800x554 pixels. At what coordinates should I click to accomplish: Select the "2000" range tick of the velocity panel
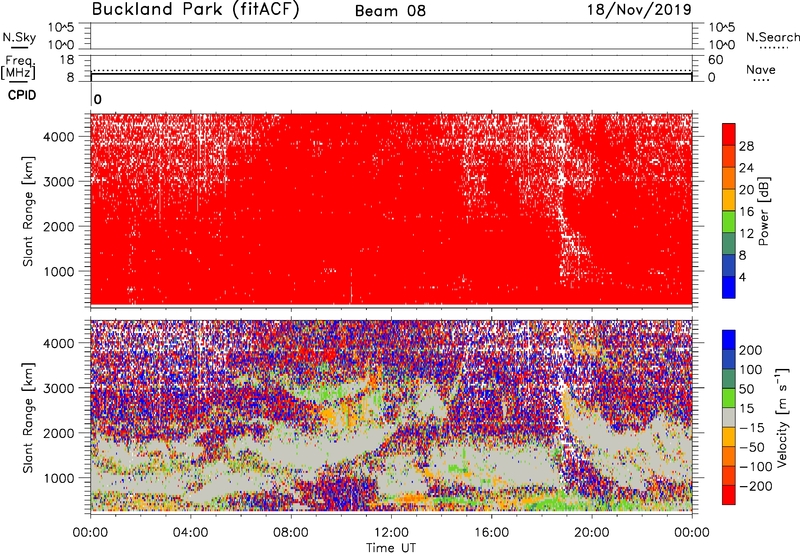click(x=59, y=433)
